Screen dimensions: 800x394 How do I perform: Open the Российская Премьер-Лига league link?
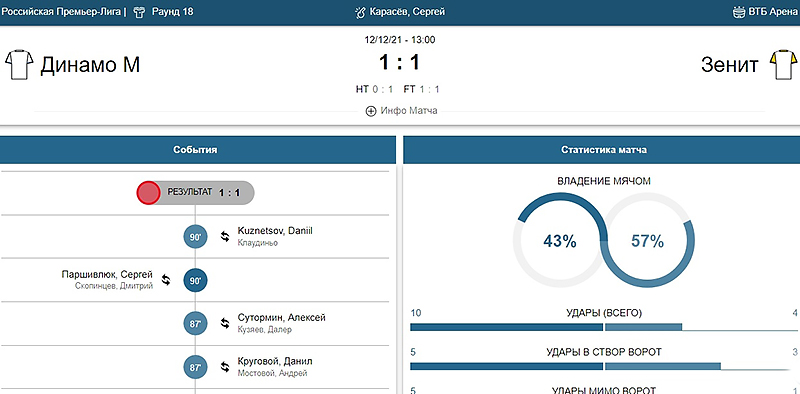[61, 12]
